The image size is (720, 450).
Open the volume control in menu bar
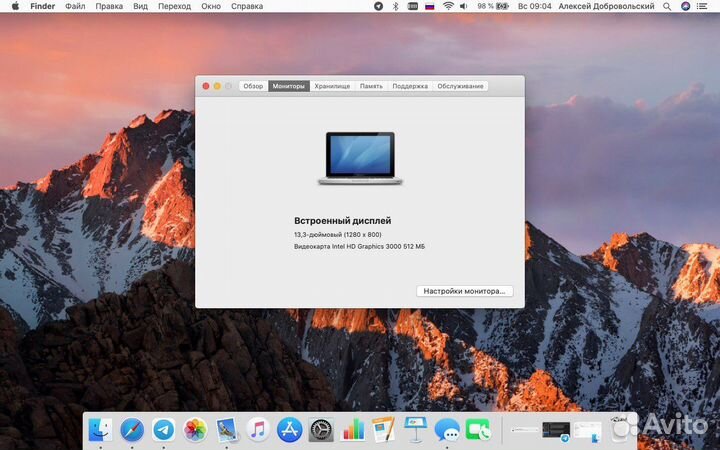pyautogui.click(x=464, y=6)
